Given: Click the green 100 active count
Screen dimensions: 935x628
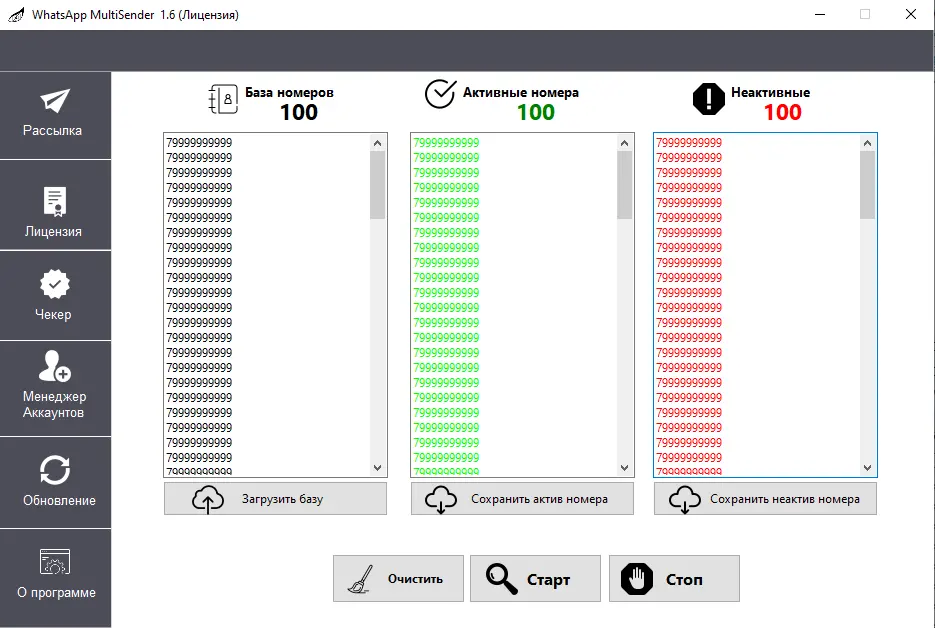Looking at the screenshot, I should click(535, 112).
